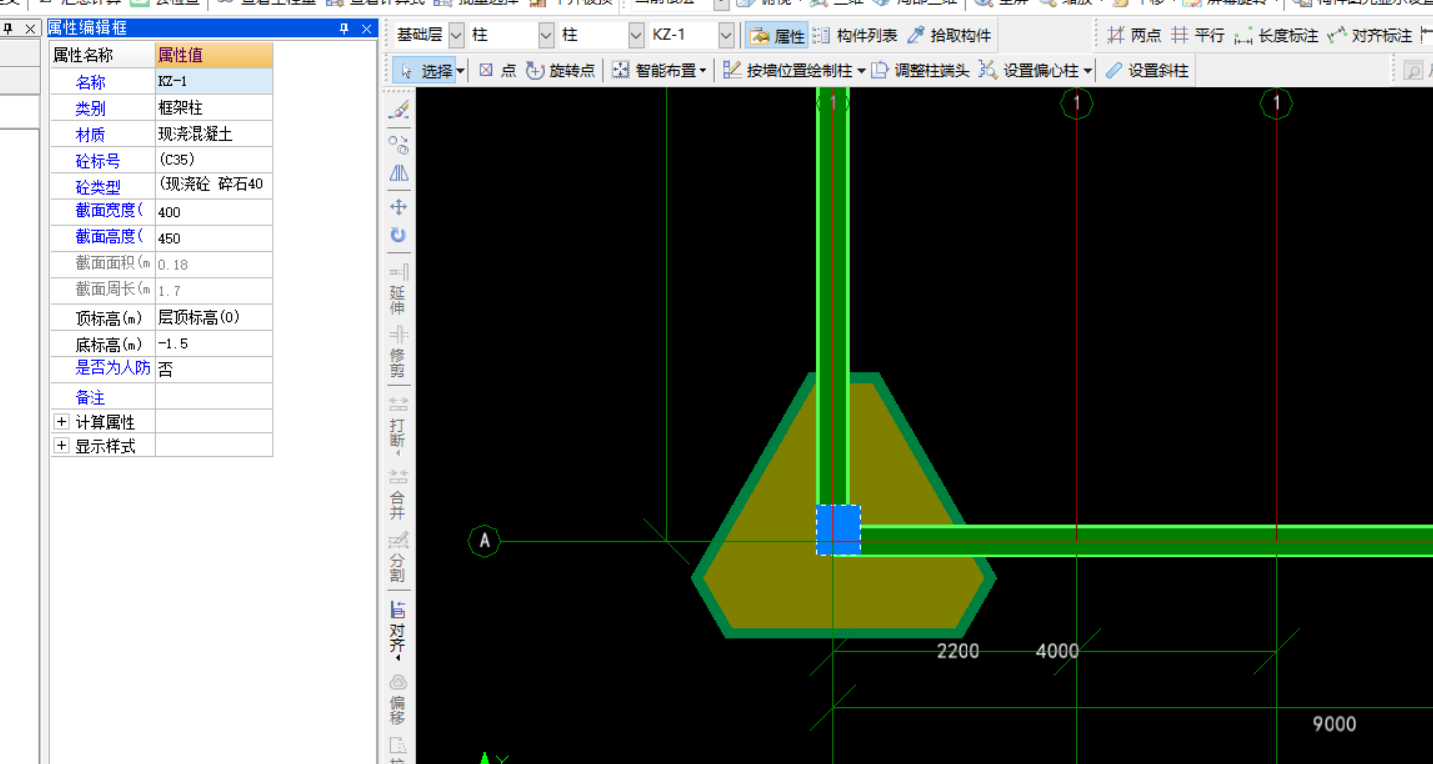Select the 两点 two-point axis tool

(x=1134, y=36)
